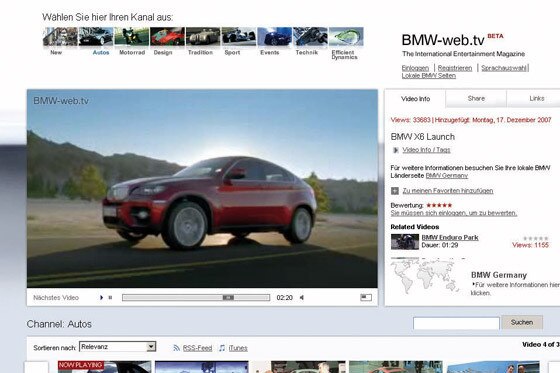
Task: Open the Sprachauswahl link
Action: coord(504,68)
